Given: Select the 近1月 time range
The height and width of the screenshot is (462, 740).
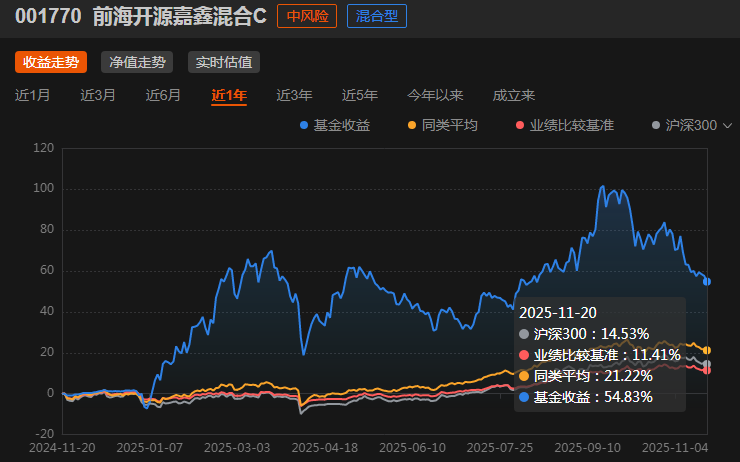Looking at the screenshot, I should pyautogui.click(x=33, y=96).
